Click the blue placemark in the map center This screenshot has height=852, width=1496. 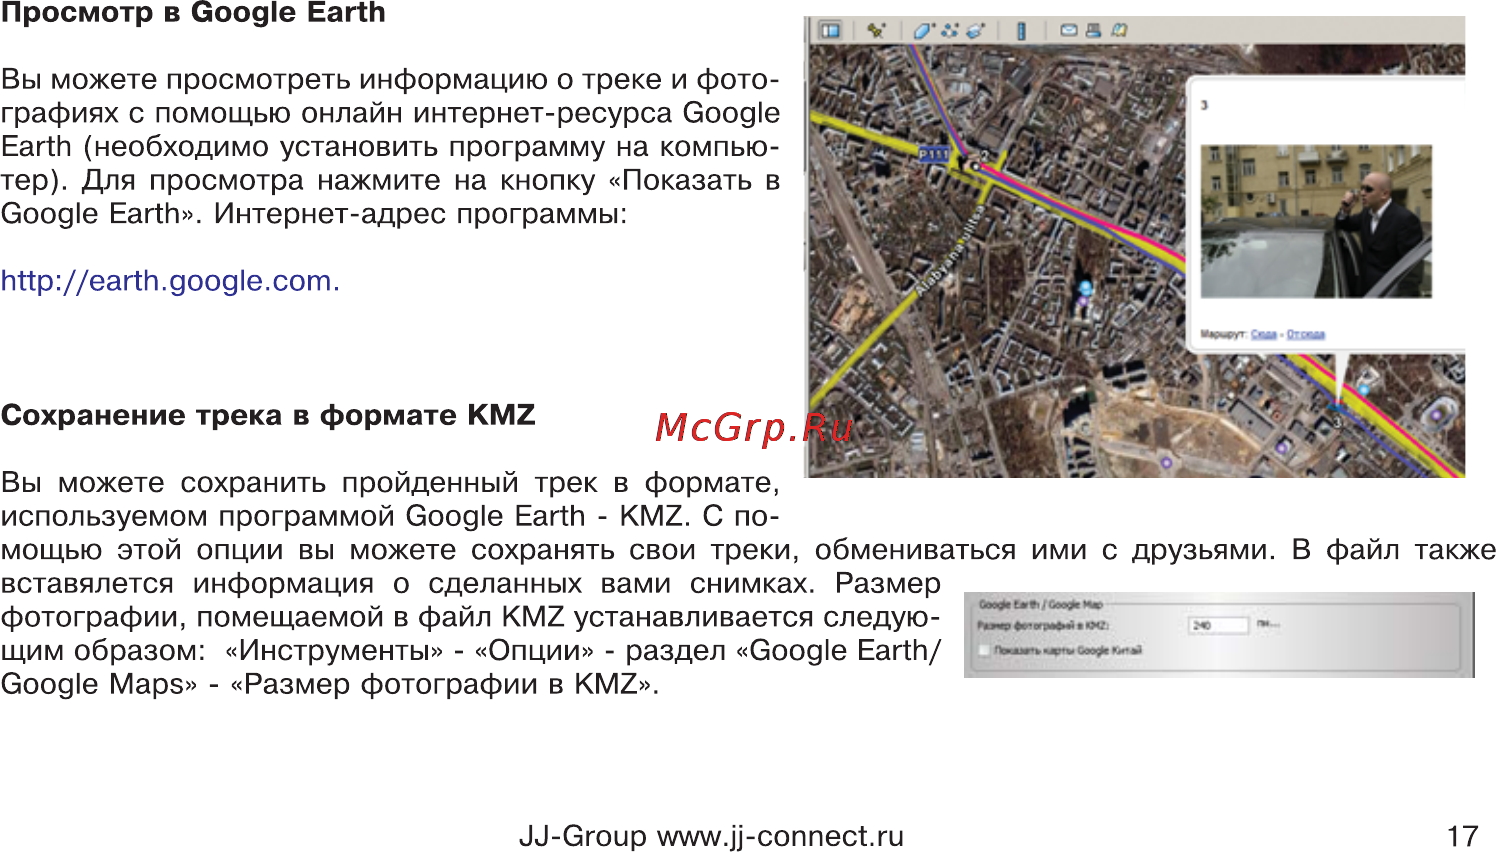pyautogui.click(x=1085, y=289)
